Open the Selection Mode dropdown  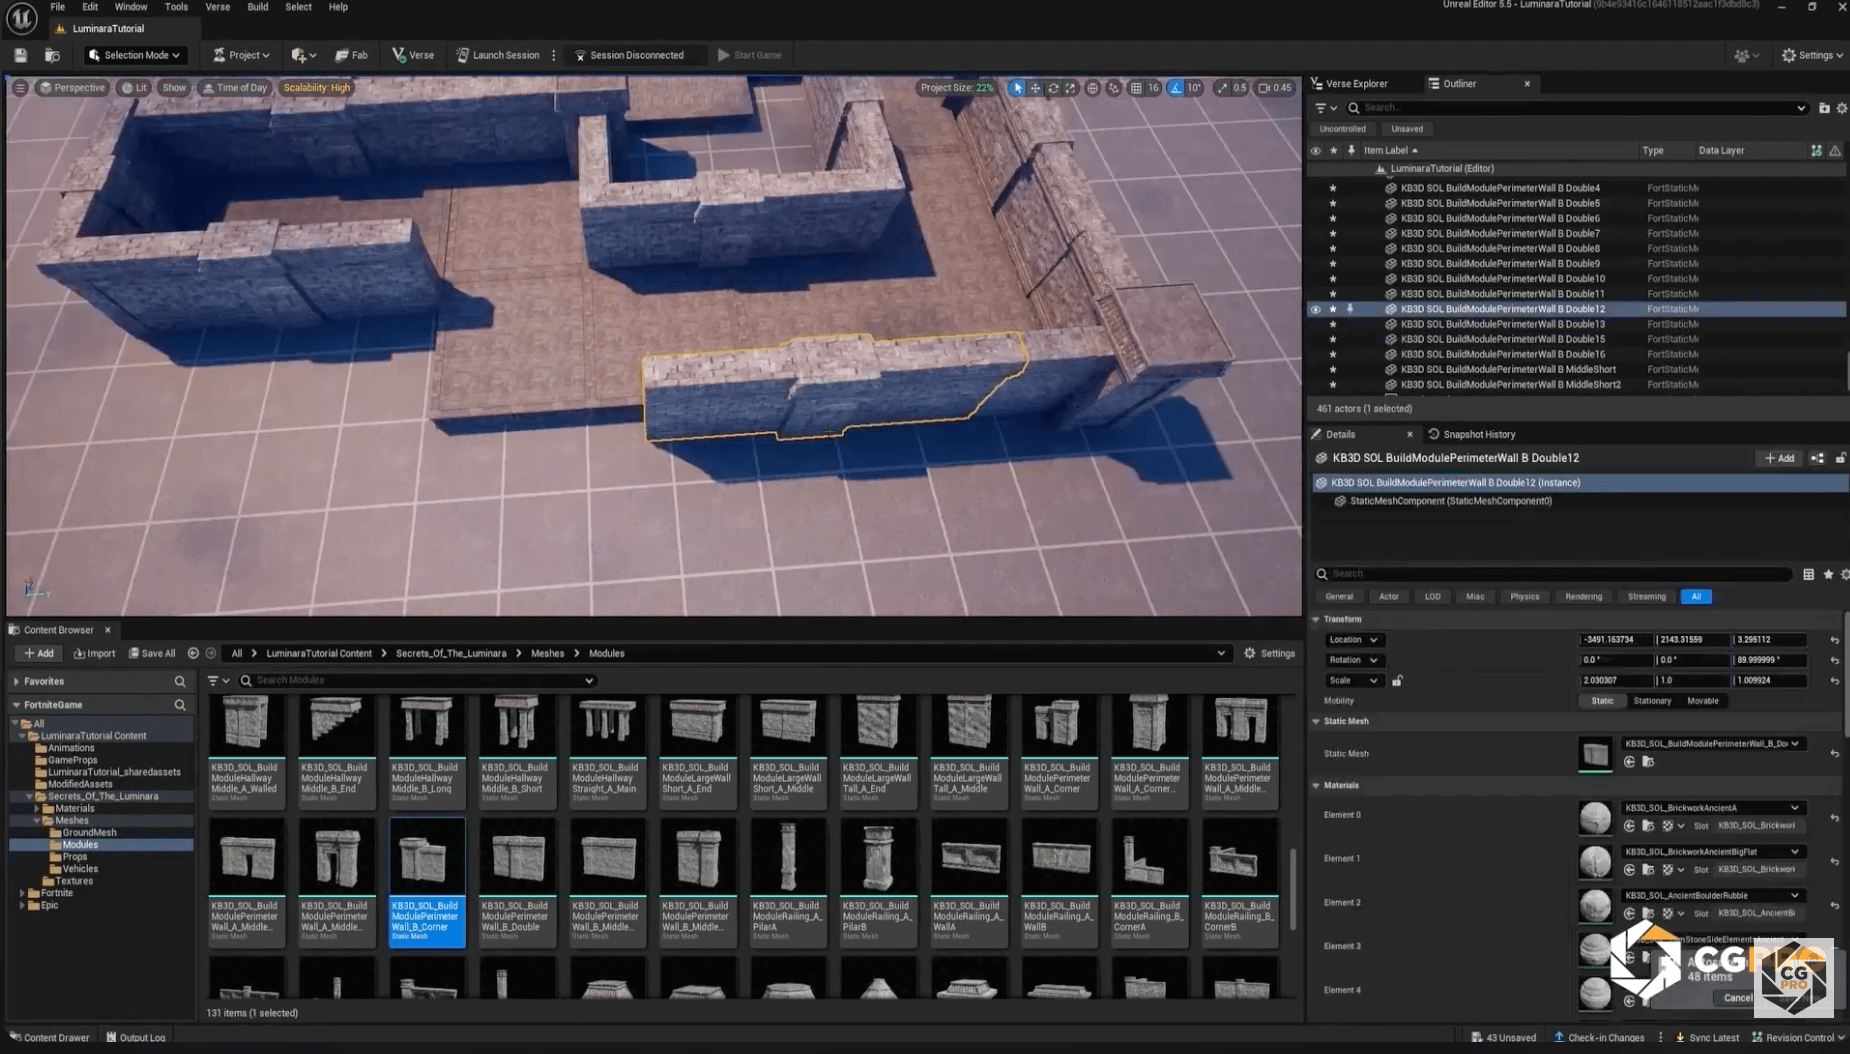click(x=134, y=55)
